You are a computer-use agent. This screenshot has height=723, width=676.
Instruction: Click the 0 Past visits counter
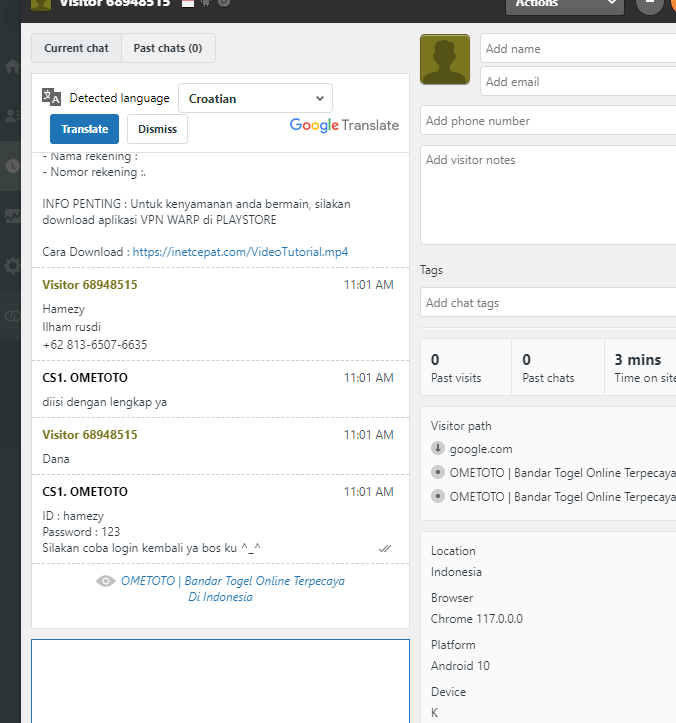click(x=466, y=367)
